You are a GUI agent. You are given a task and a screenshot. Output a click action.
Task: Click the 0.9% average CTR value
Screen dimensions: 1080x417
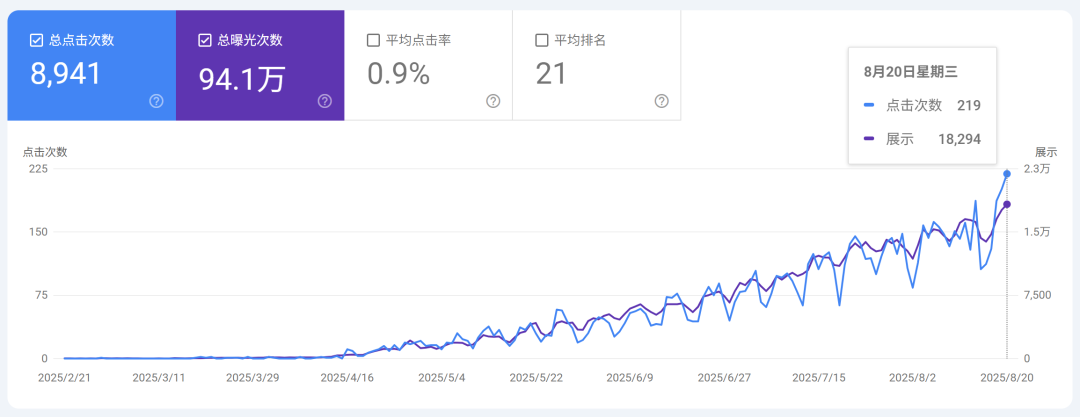(399, 74)
